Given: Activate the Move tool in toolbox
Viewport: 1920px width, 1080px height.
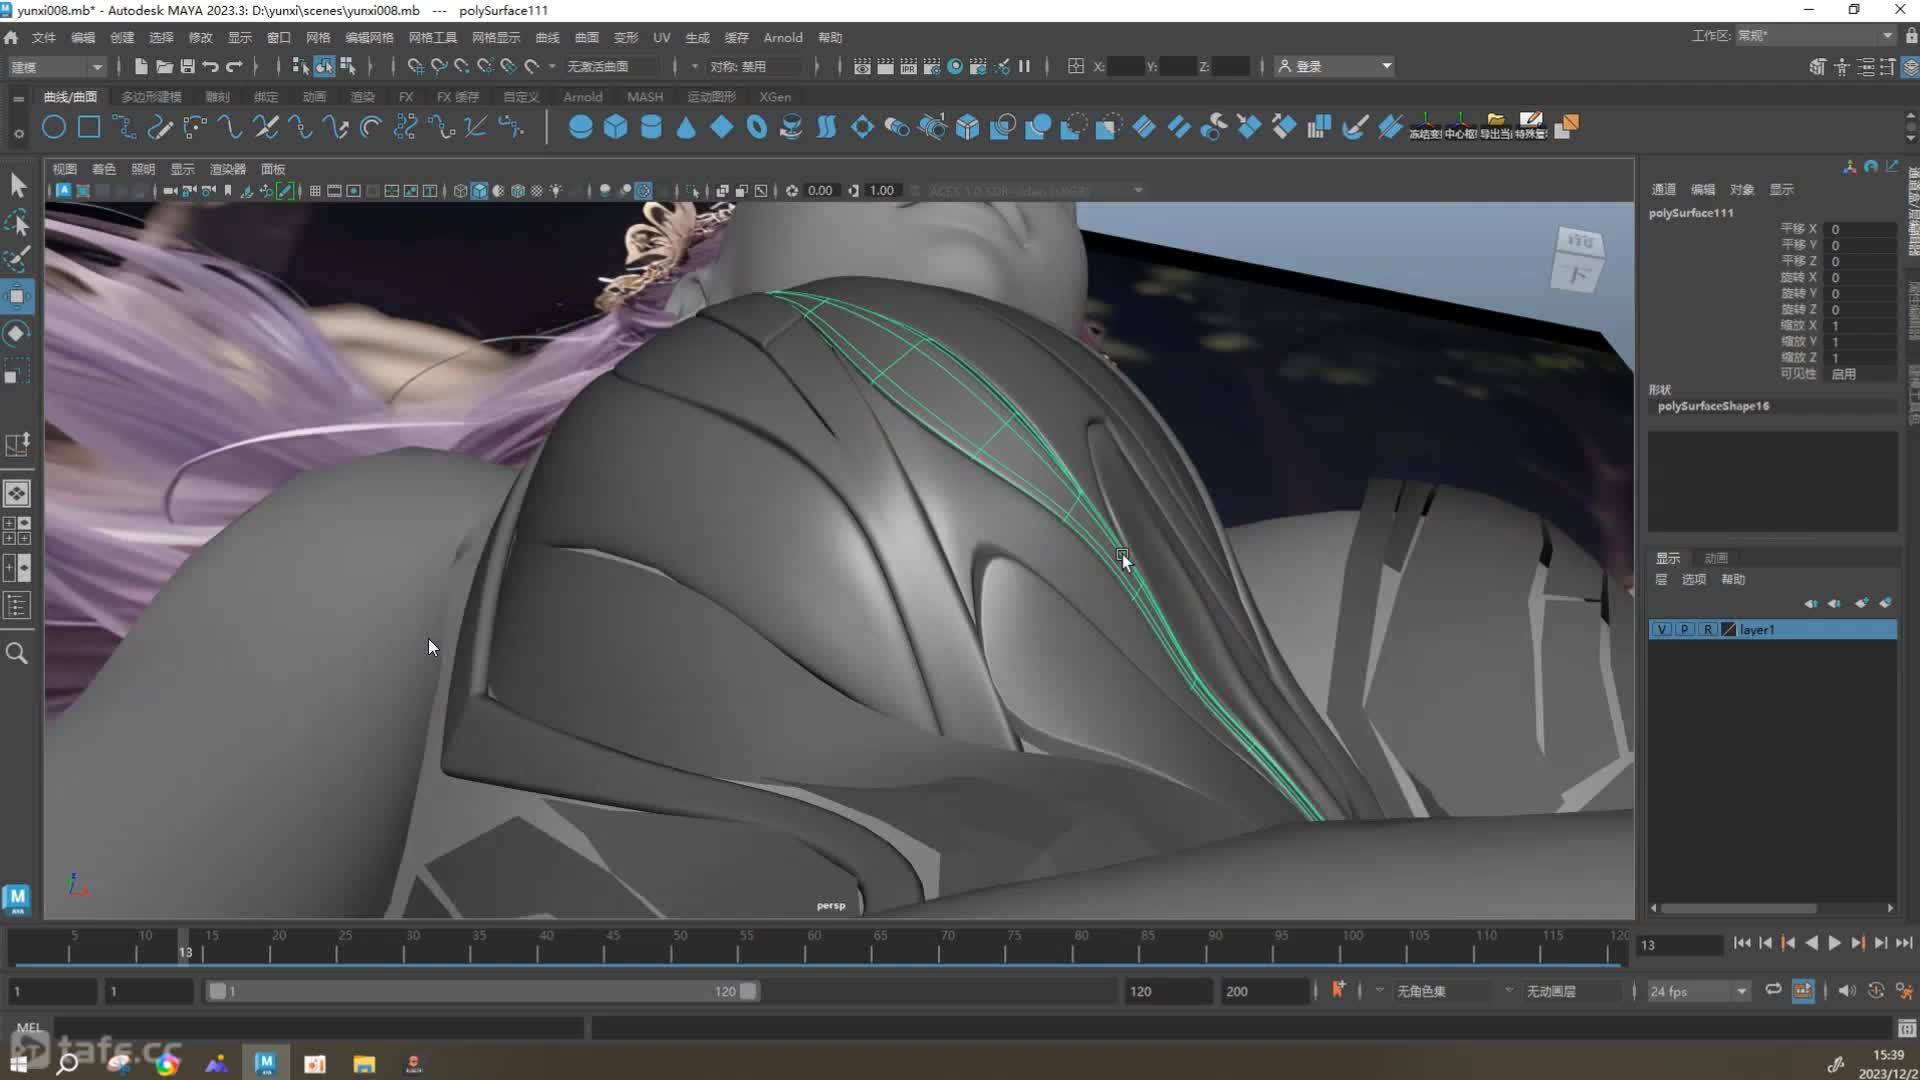Looking at the screenshot, I should pos(18,296).
